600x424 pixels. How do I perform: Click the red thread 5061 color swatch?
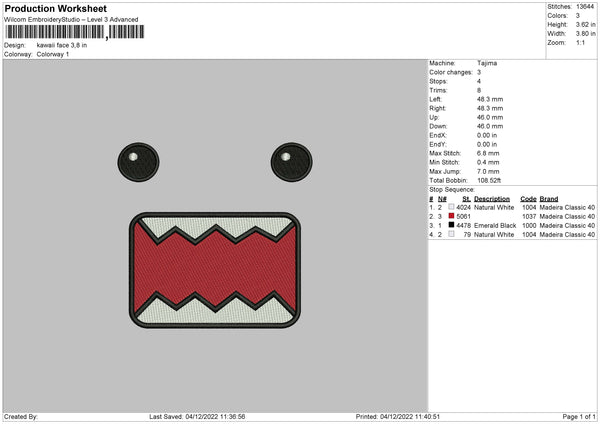[451, 216]
